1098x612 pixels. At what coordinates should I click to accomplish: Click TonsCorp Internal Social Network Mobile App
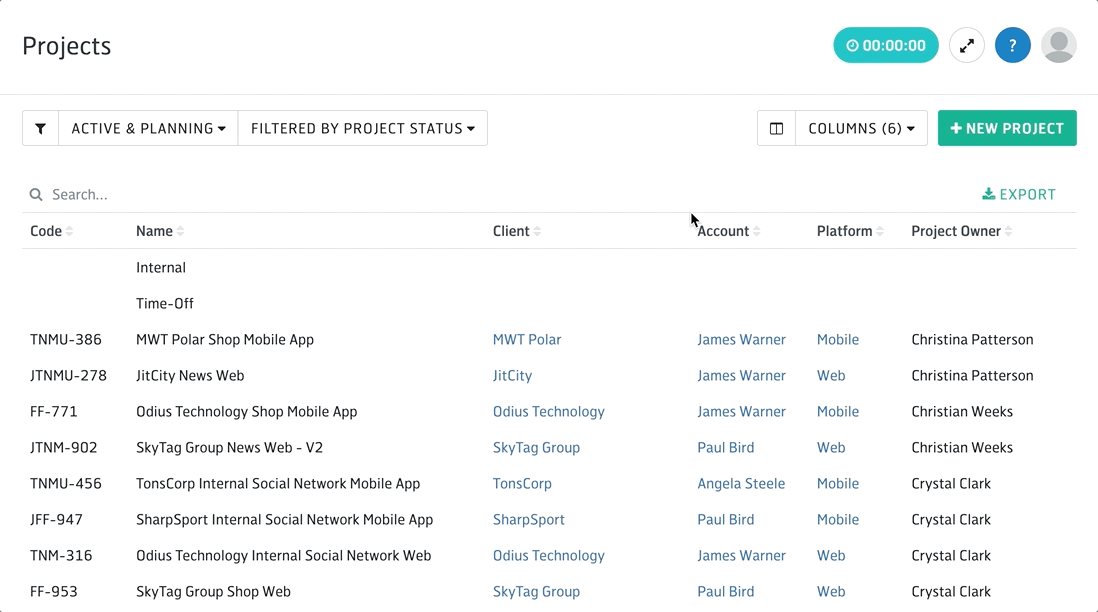(x=278, y=484)
